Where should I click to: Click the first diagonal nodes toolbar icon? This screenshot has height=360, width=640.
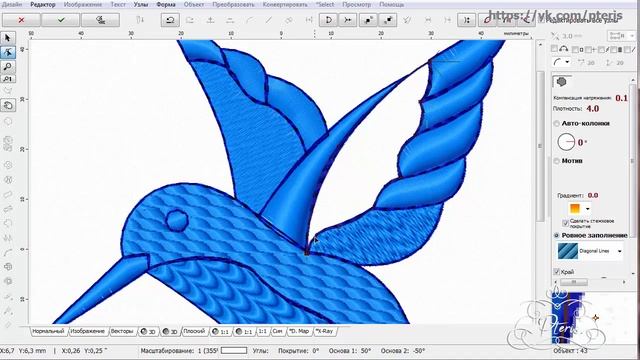coord(368,20)
